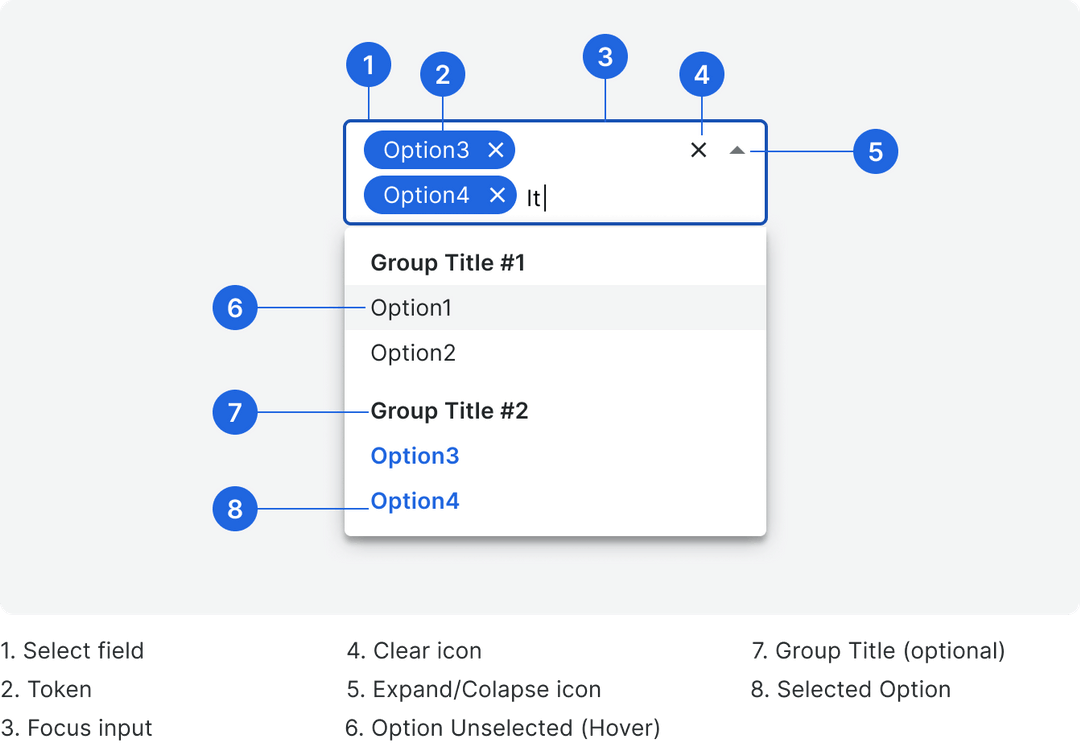The image size is (1080, 744).
Task: Click the numbered callout 7 circle
Action: pyautogui.click(x=234, y=412)
